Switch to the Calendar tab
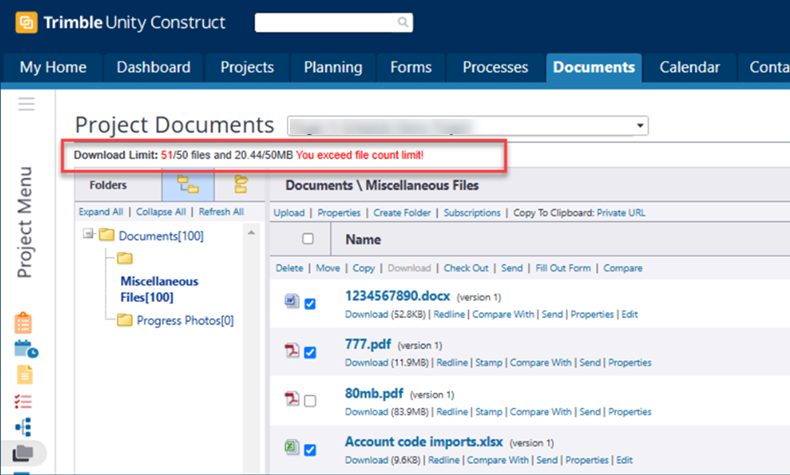The height and width of the screenshot is (475, 790). (x=689, y=67)
